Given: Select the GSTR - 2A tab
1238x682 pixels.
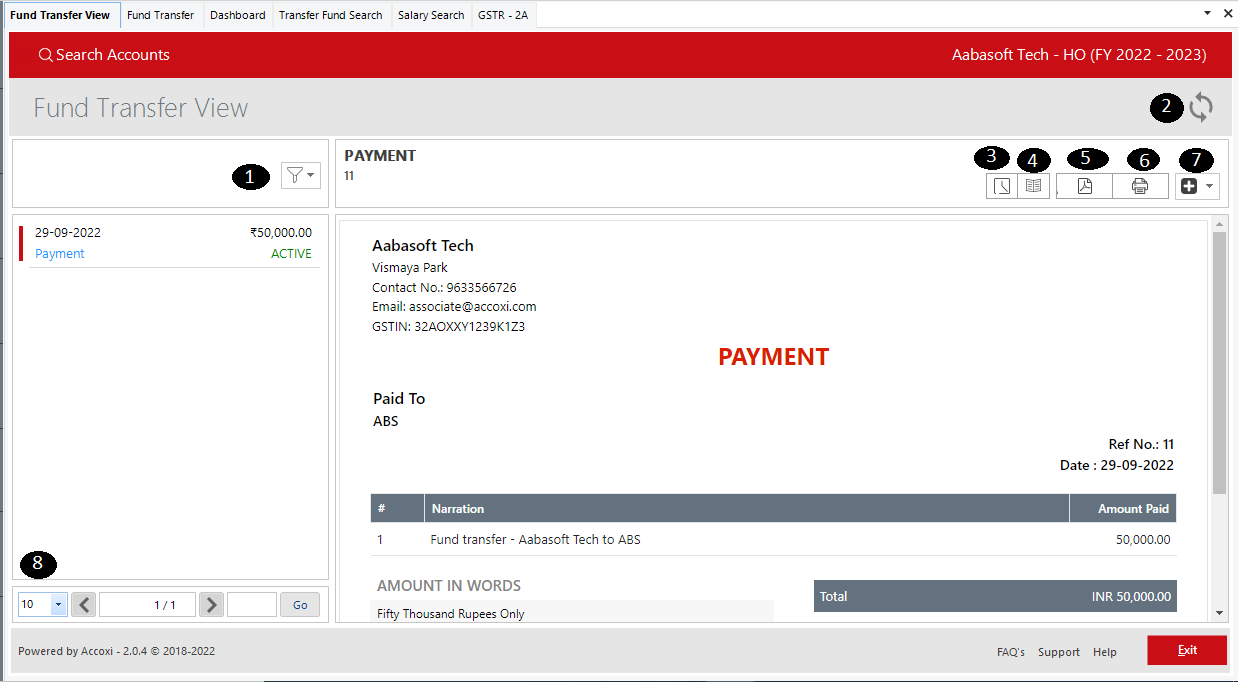Looking at the screenshot, I should pos(503,15).
